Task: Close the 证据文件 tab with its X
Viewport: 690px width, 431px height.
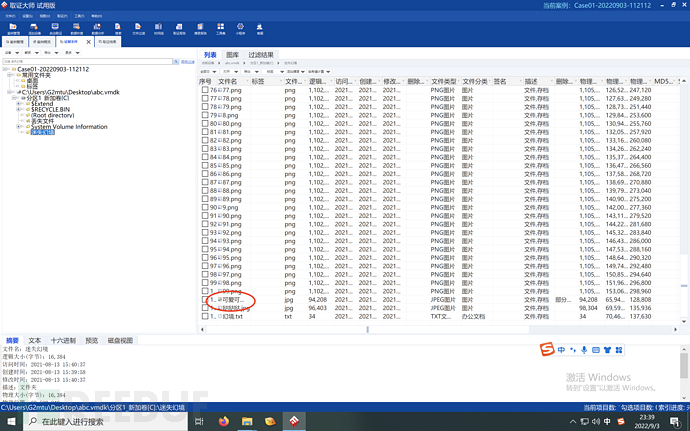Action: coord(88,42)
